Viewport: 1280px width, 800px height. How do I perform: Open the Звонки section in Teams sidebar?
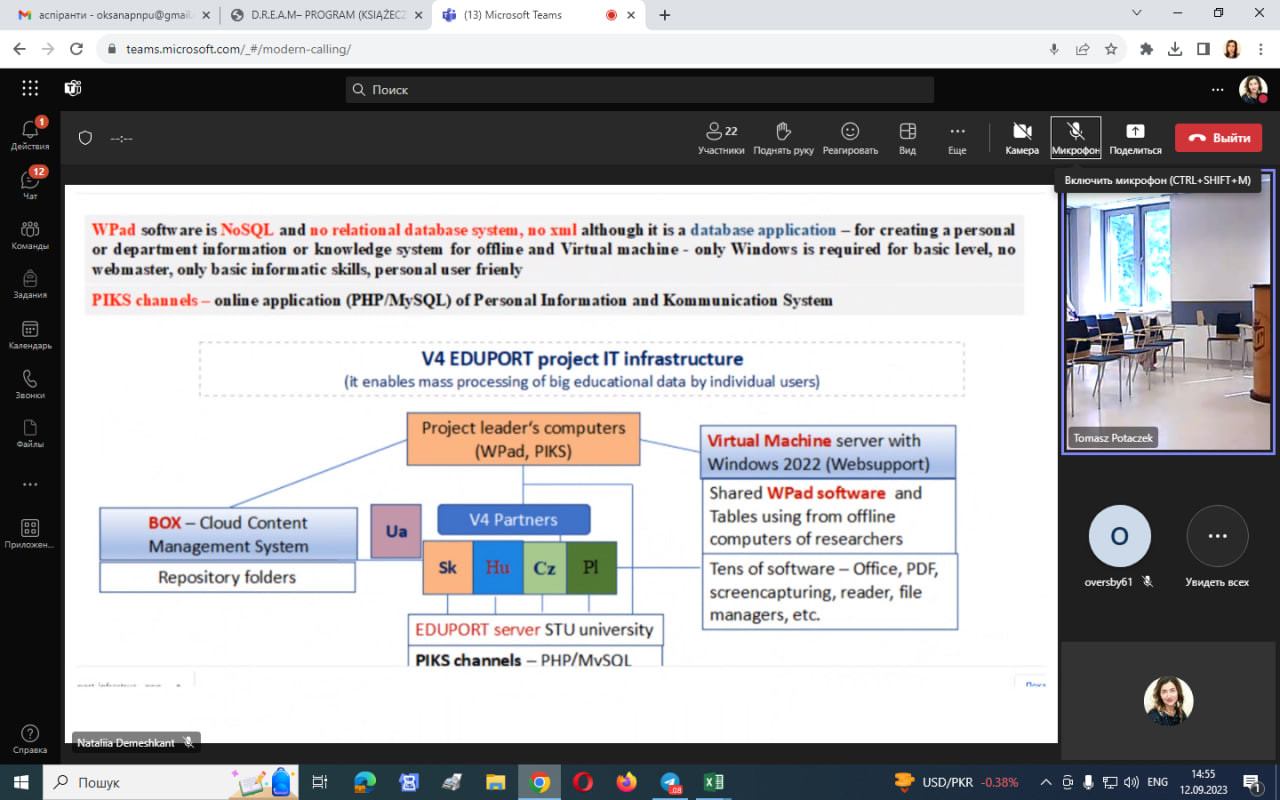click(30, 384)
